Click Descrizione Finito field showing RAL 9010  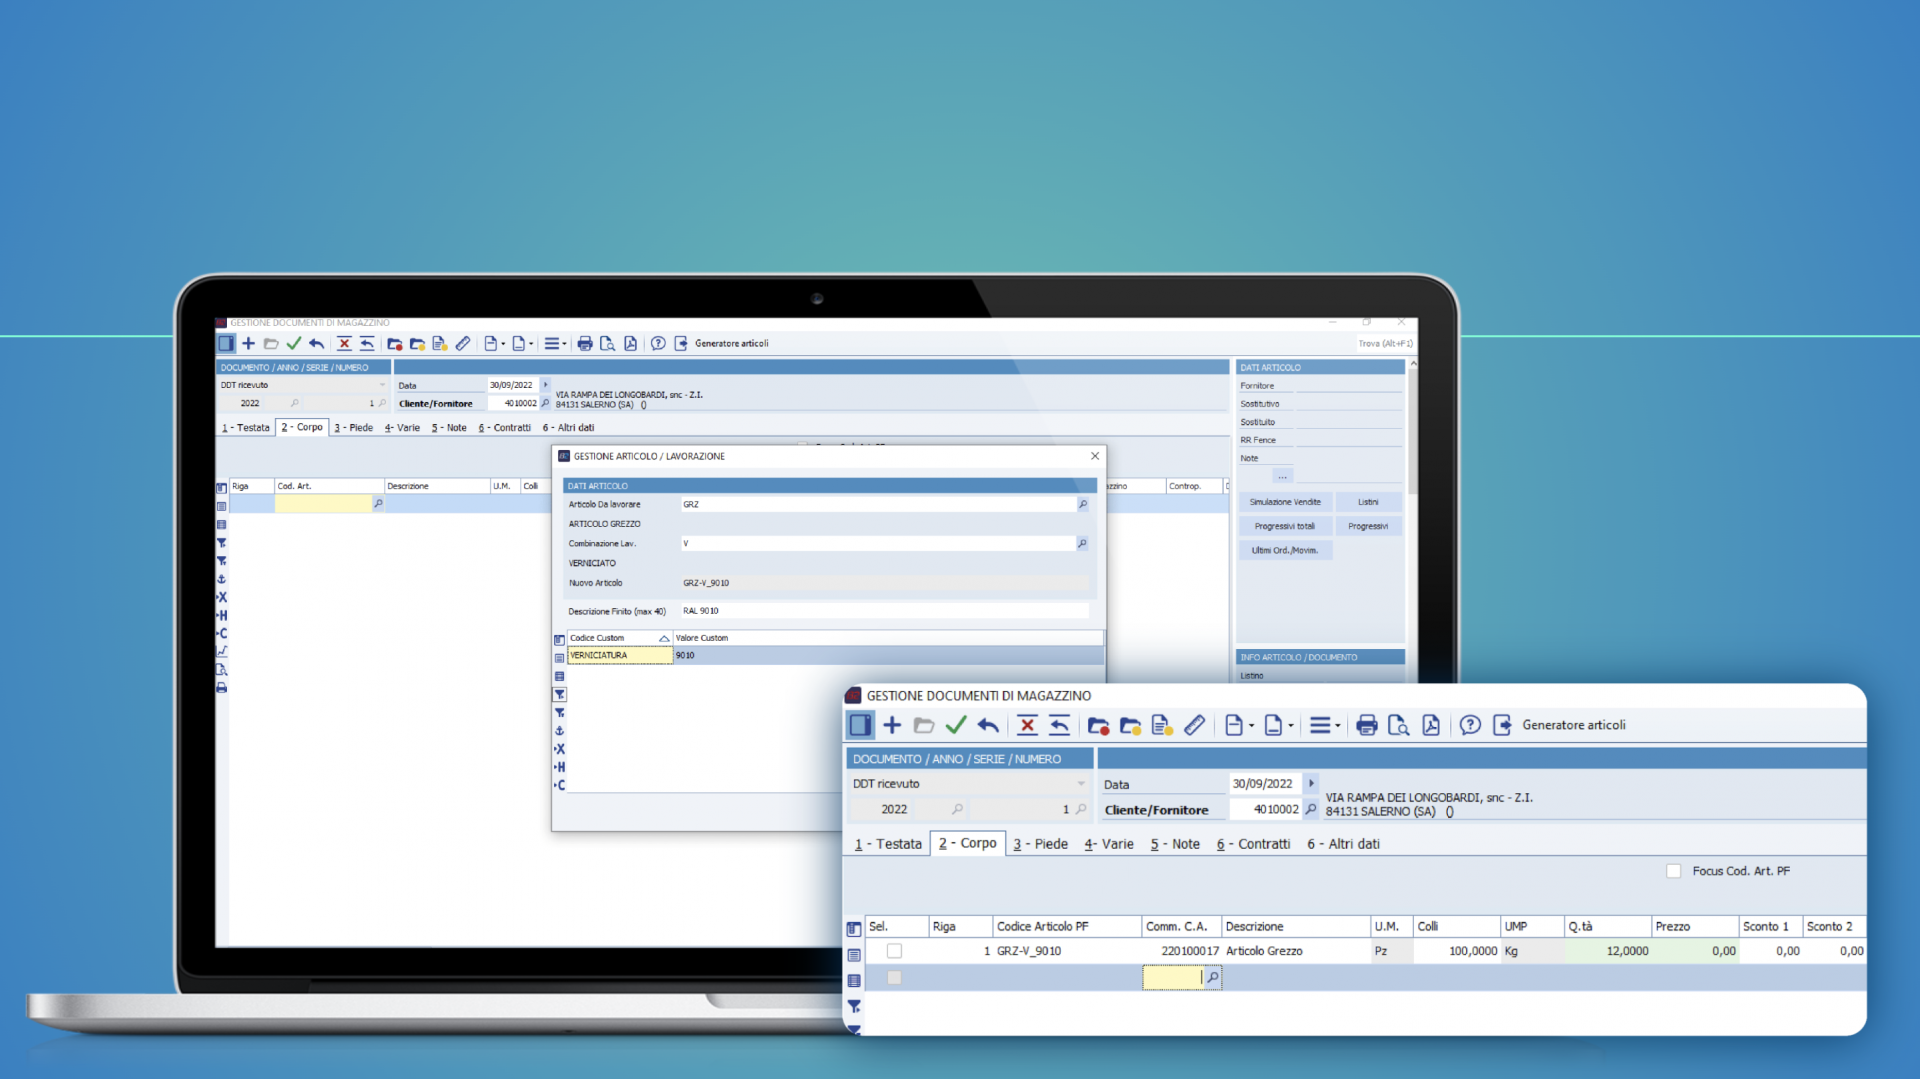(884, 611)
